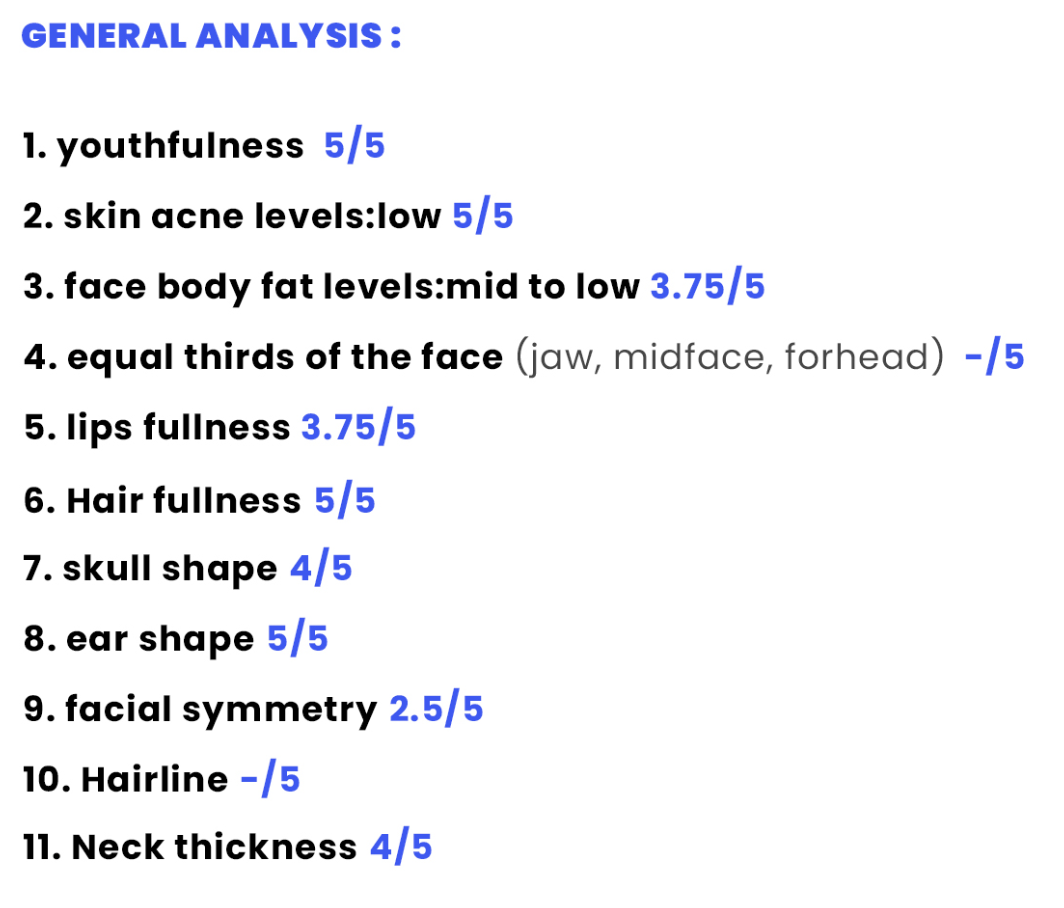Viewport: 1064px width, 908px height.
Task: Select the Hair fullness item
Action: [x=200, y=501]
